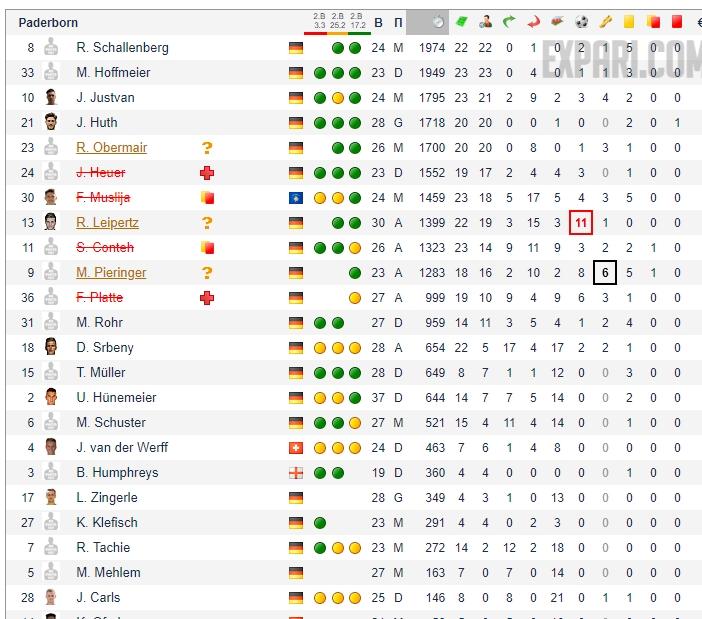The width and height of the screenshot is (702, 619).
Task: Sort by assists boot icon
Action: click(x=605, y=21)
